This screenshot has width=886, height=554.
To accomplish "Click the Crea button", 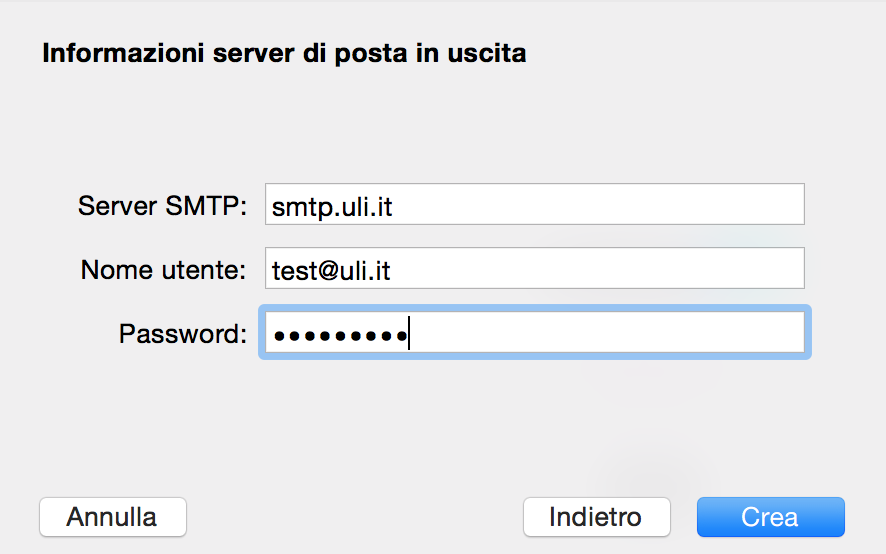I will click(770, 517).
